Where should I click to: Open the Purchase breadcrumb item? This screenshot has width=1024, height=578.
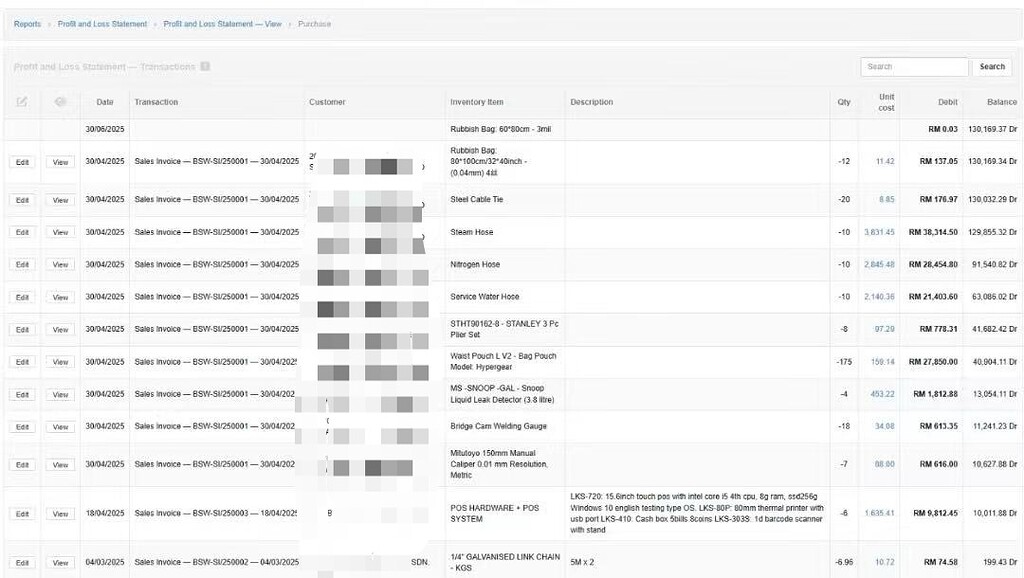click(314, 24)
